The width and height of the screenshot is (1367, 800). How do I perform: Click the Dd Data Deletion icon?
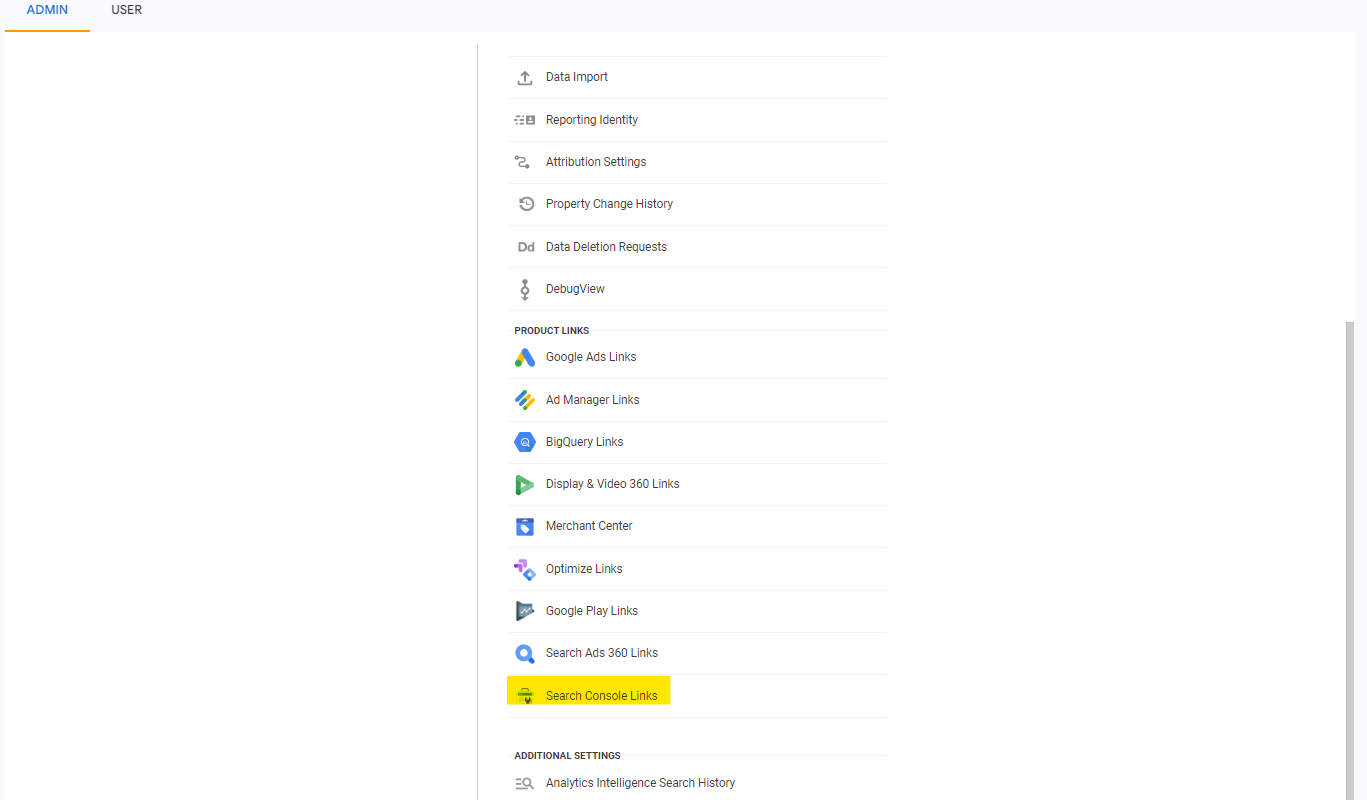(x=526, y=247)
